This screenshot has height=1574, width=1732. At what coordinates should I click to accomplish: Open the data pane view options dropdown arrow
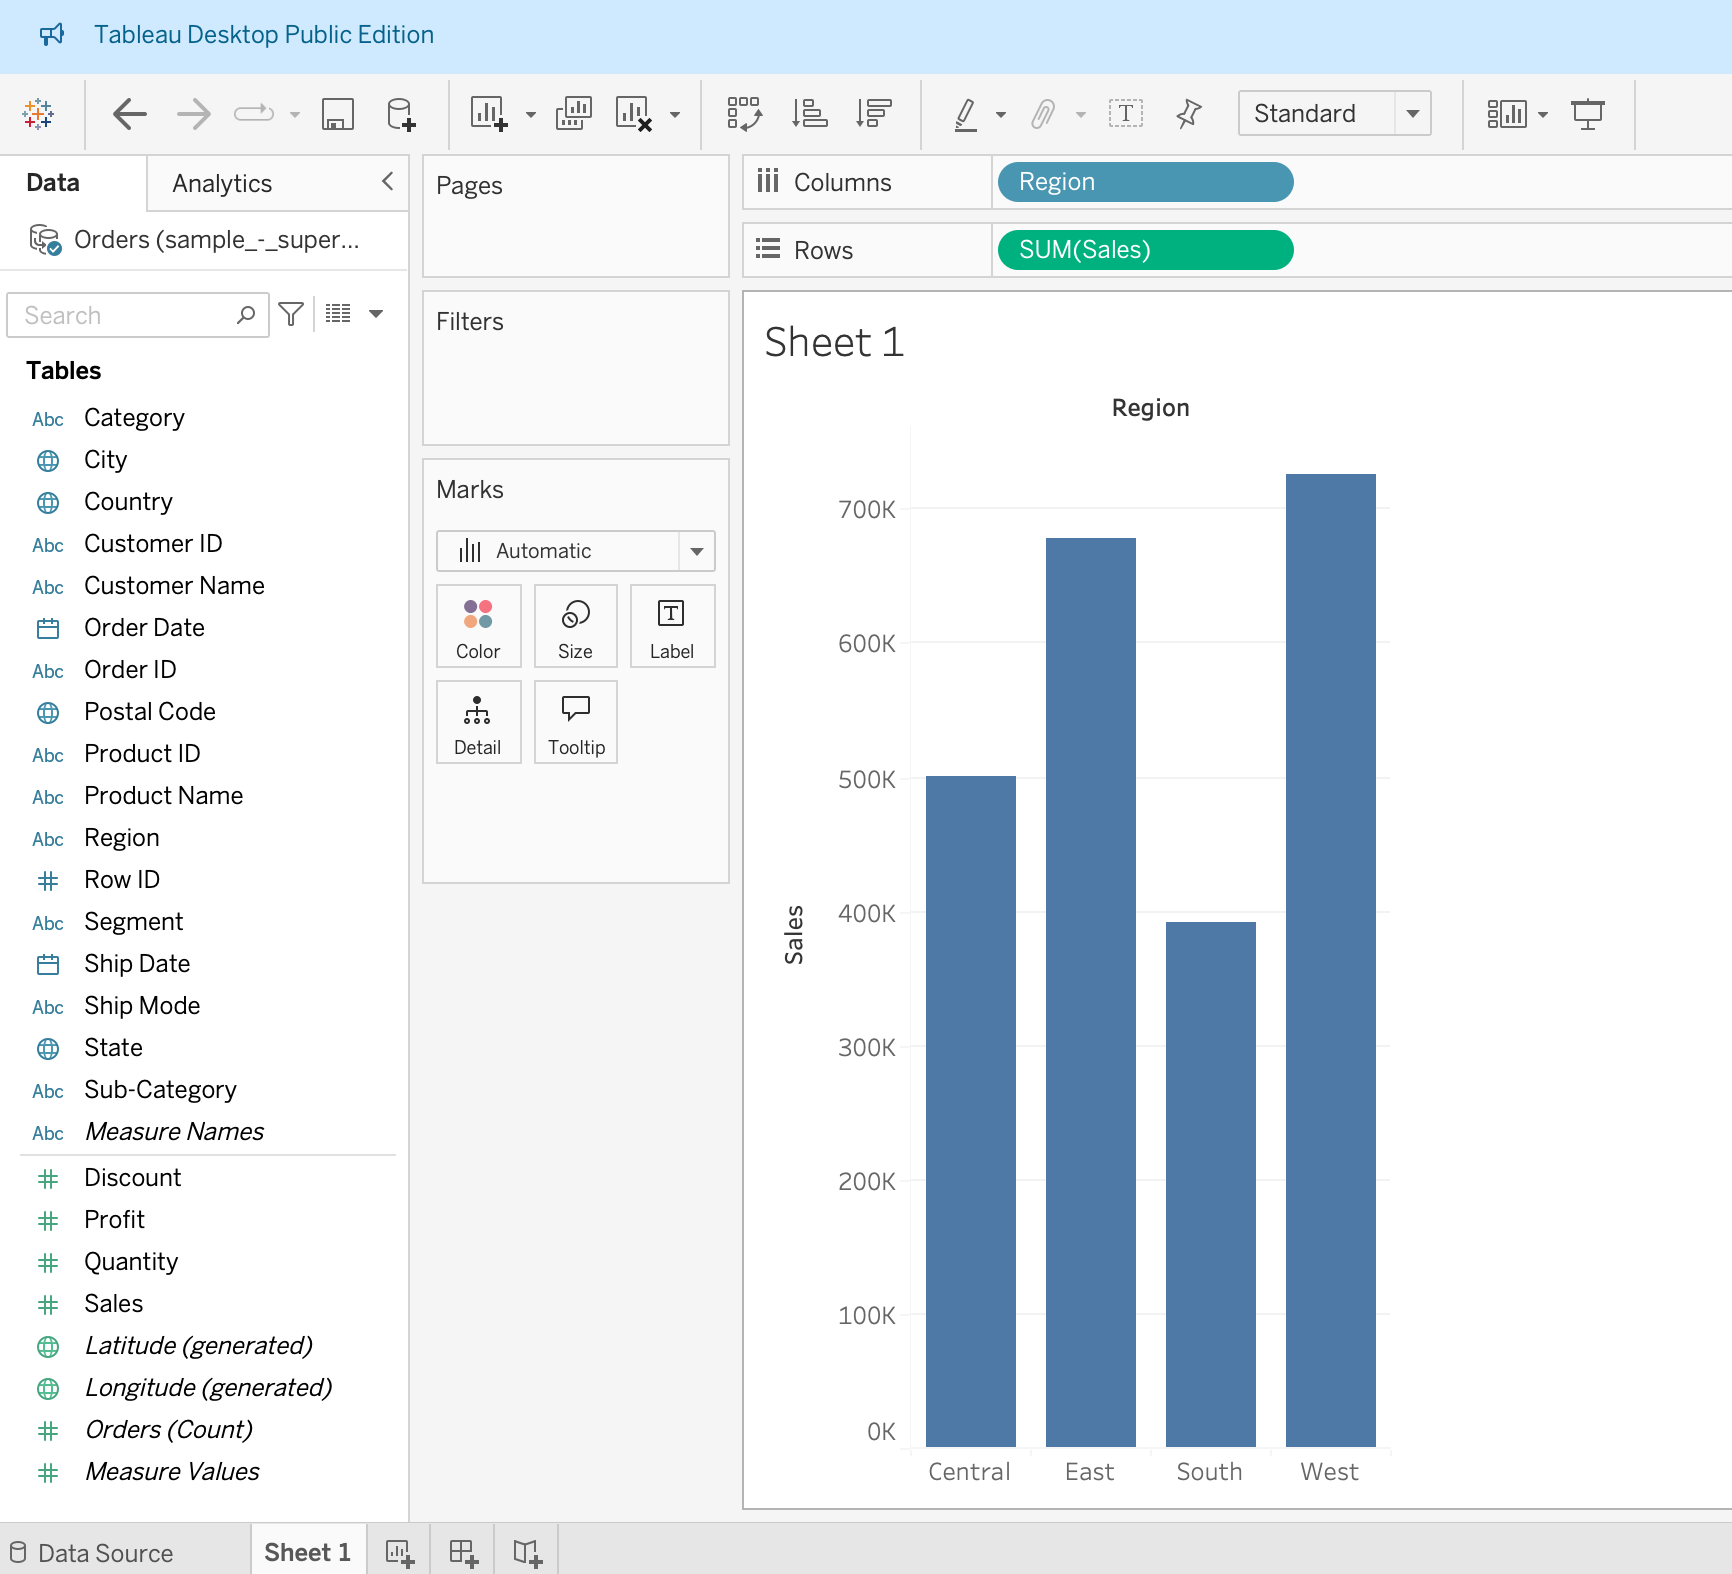pyautogui.click(x=376, y=314)
